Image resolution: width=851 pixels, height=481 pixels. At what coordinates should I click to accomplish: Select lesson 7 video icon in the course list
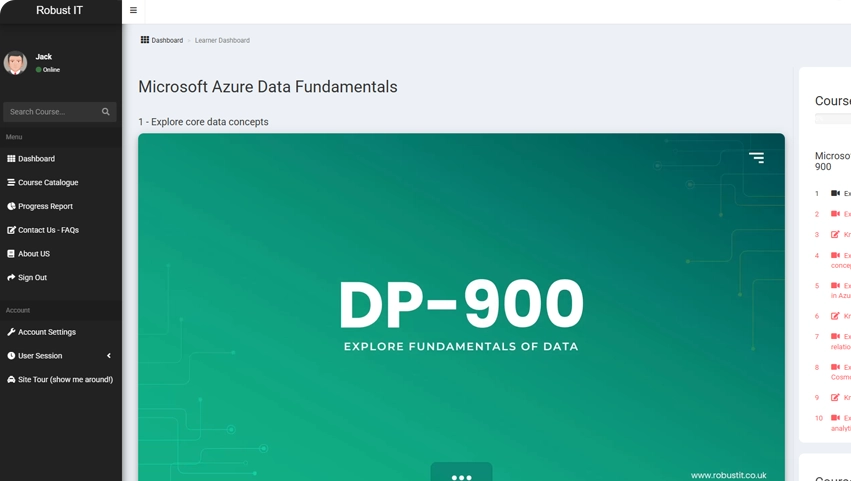pos(835,337)
